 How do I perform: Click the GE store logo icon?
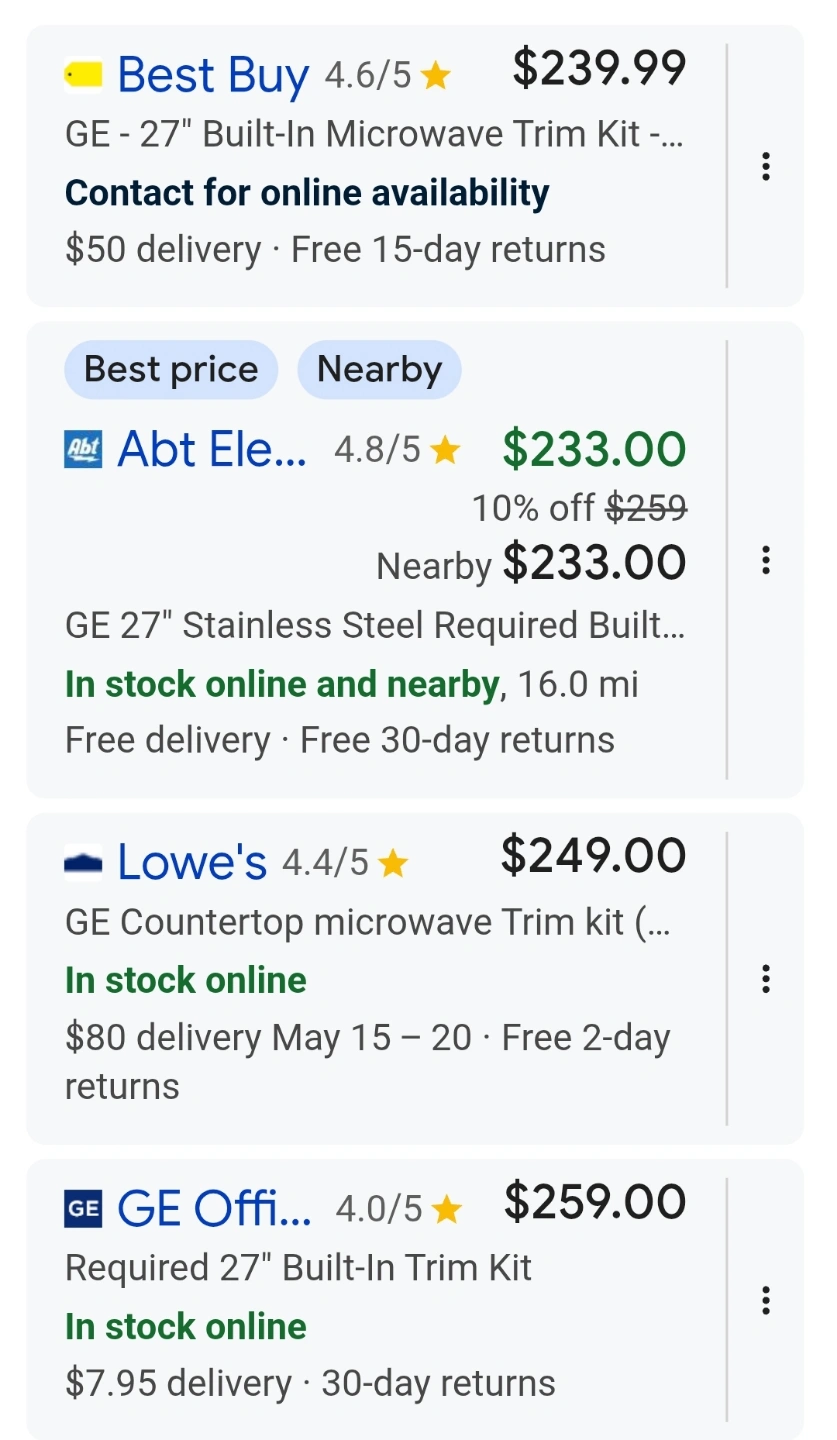click(x=83, y=1208)
